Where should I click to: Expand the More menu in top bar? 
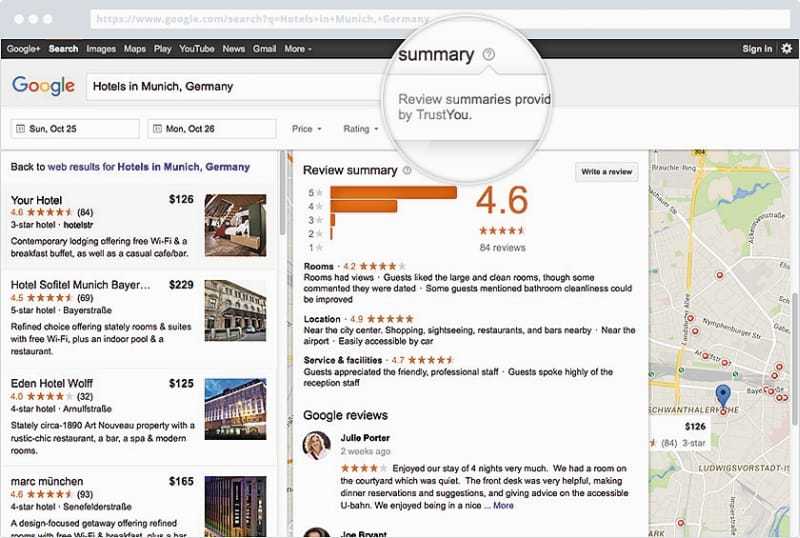click(x=297, y=49)
